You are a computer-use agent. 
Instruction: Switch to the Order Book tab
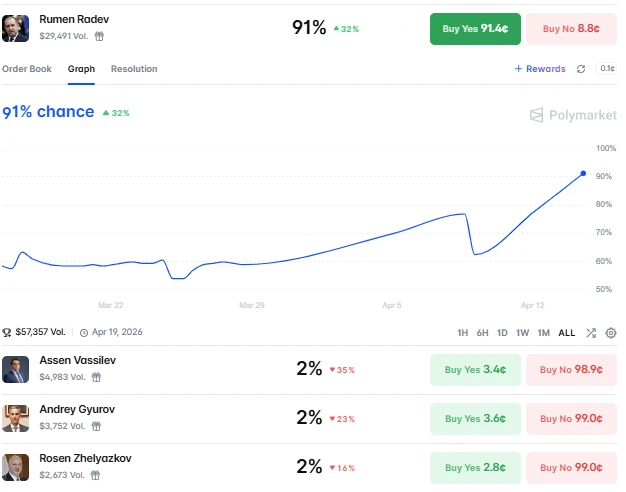[x=27, y=69]
